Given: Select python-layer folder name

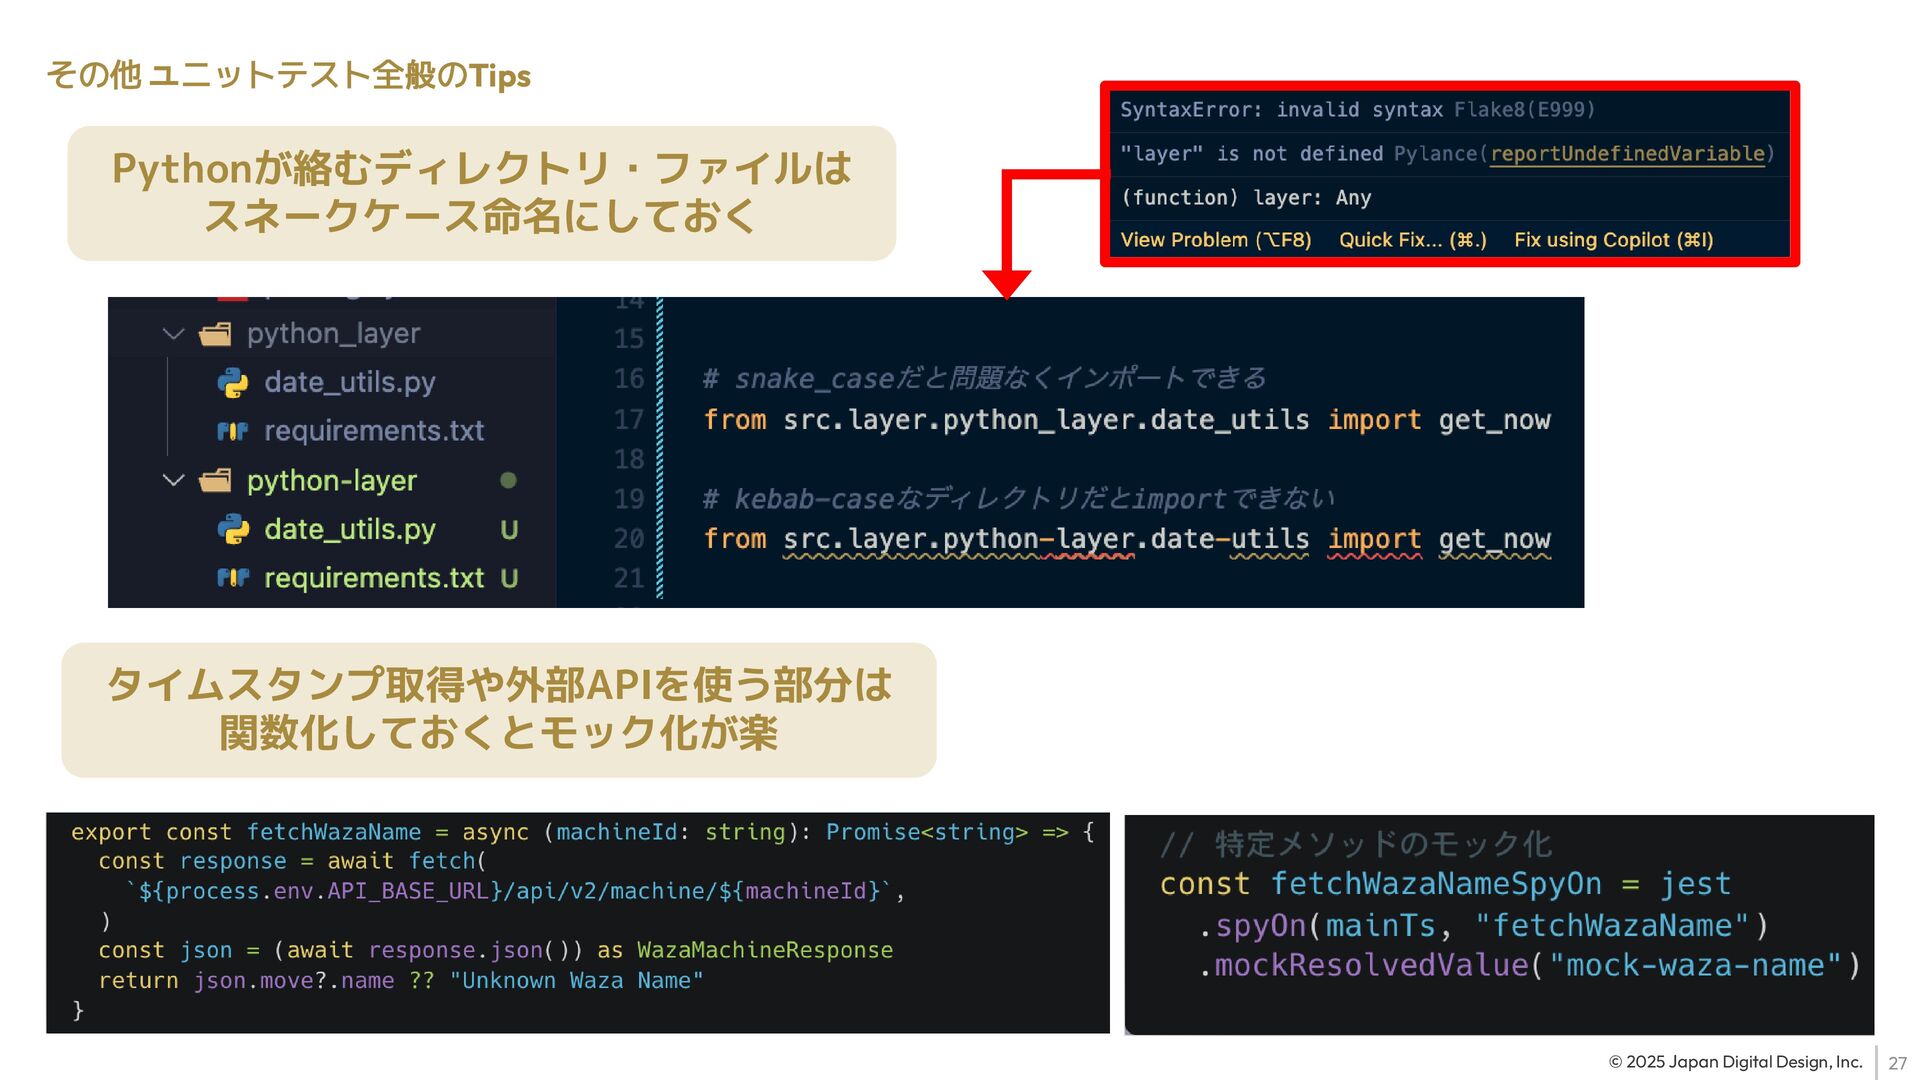Looking at the screenshot, I should (x=332, y=481).
